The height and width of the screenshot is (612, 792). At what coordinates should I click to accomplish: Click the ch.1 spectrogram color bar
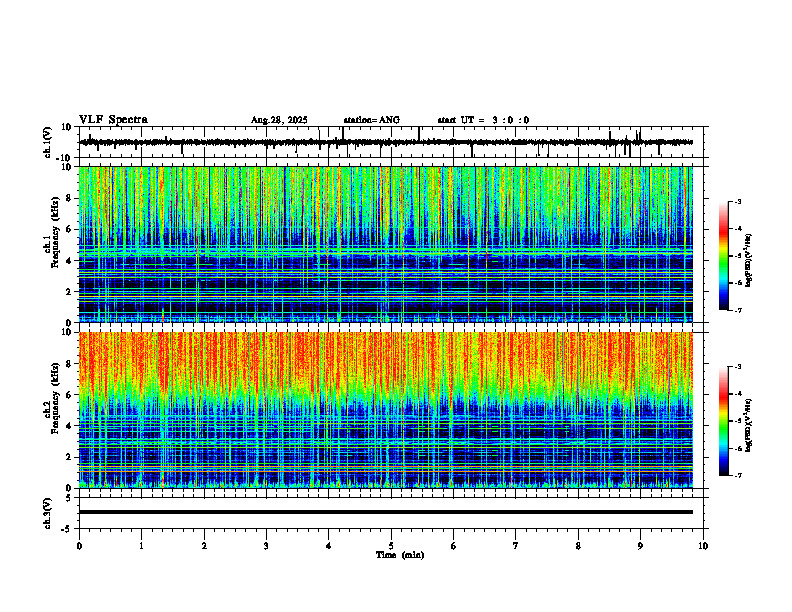click(723, 256)
